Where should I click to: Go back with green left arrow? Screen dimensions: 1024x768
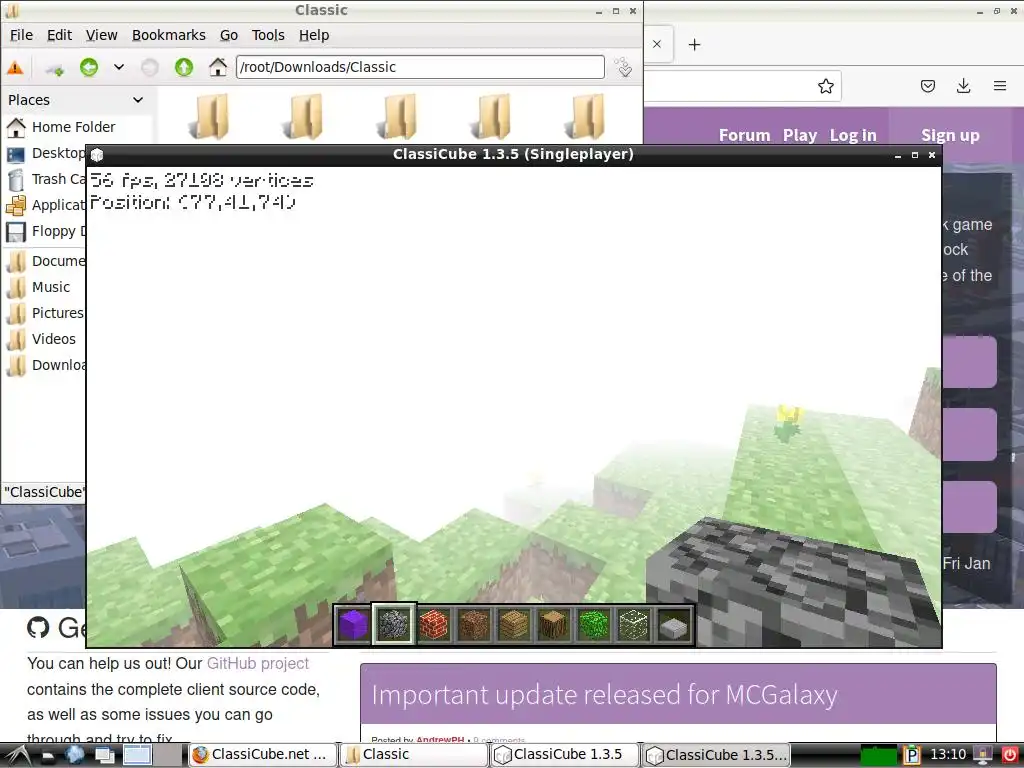pos(89,67)
